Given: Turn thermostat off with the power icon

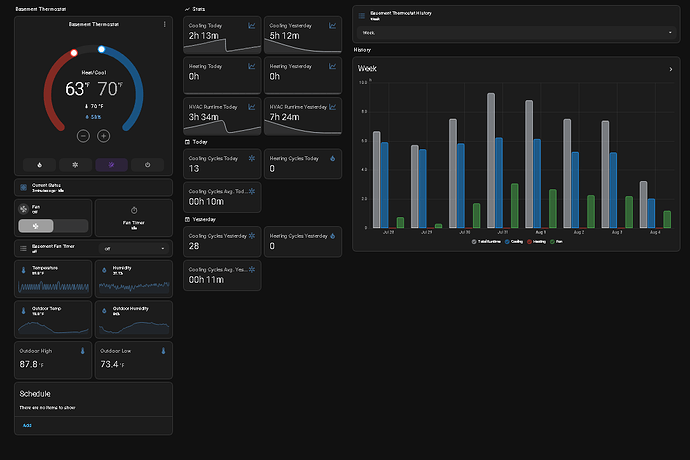Looking at the screenshot, I should point(147,165).
